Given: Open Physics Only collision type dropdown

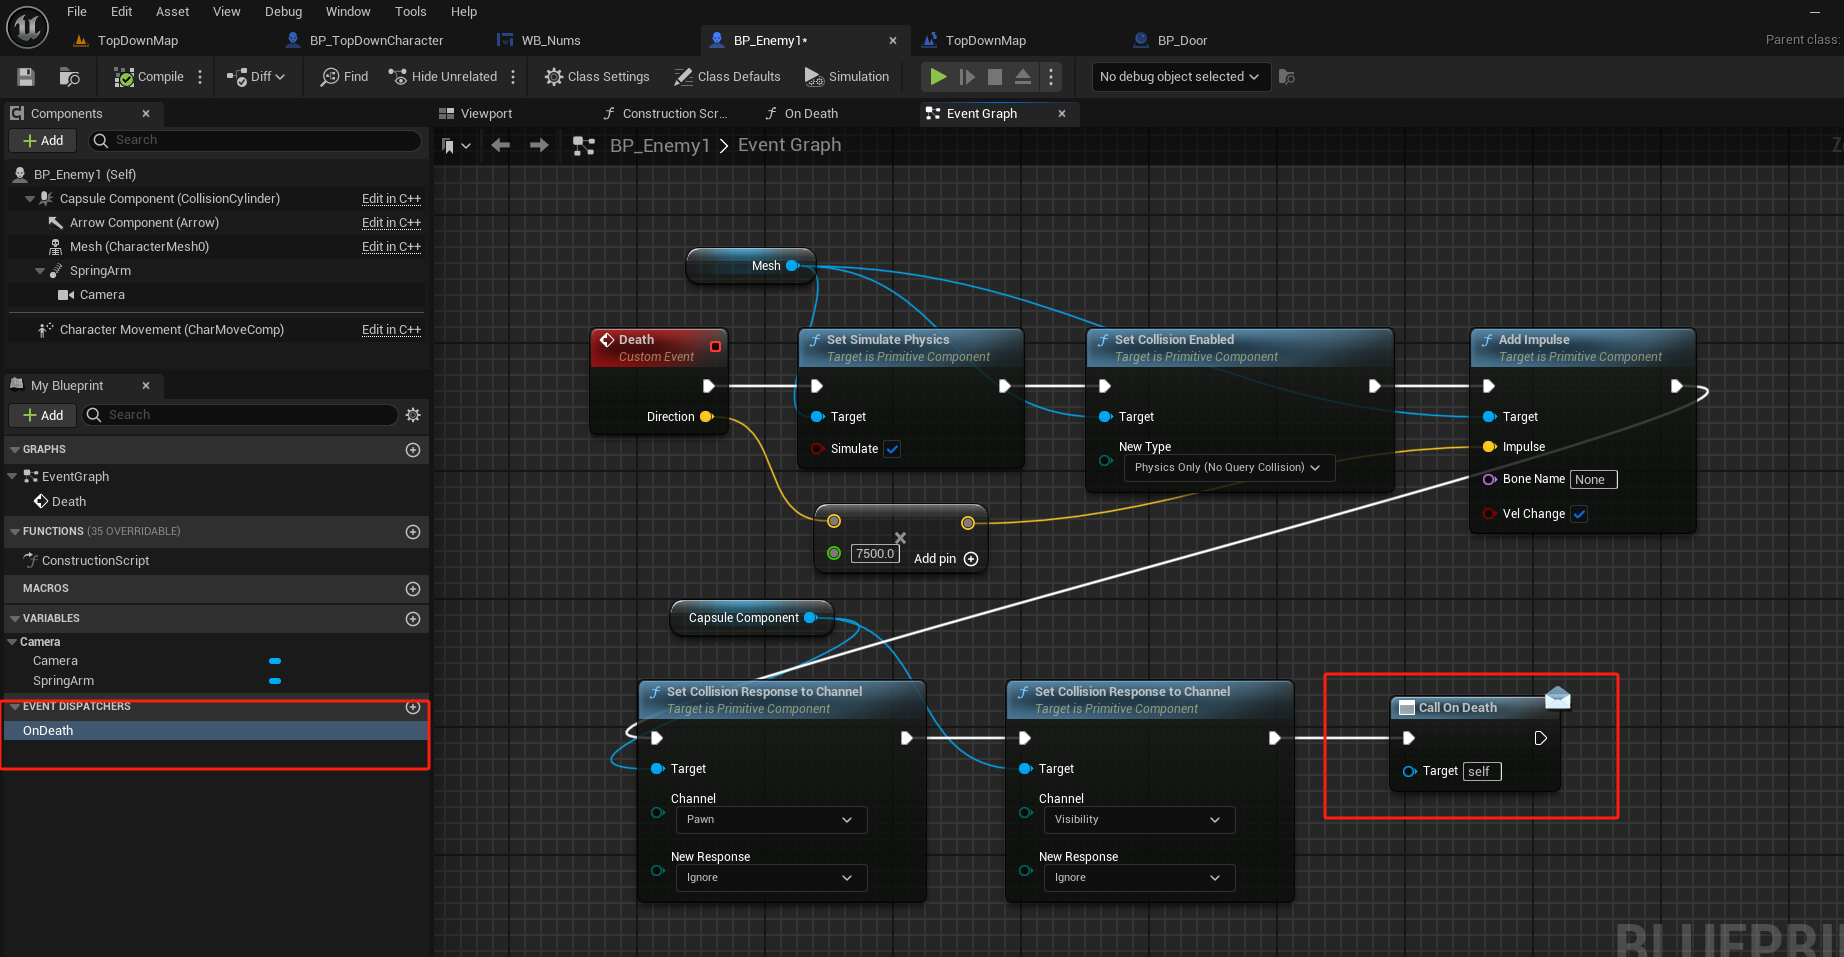Looking at the screenshot, I should (1229, 468).
